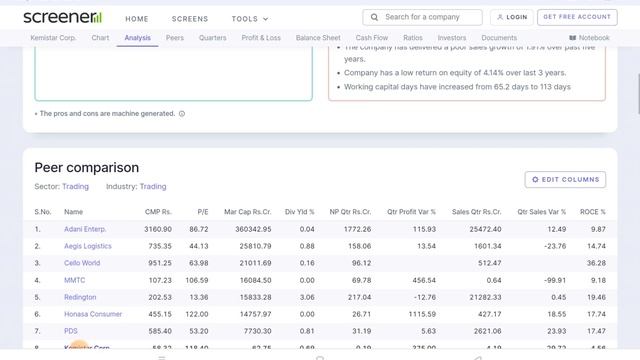Open the Ratios tab

413,38
